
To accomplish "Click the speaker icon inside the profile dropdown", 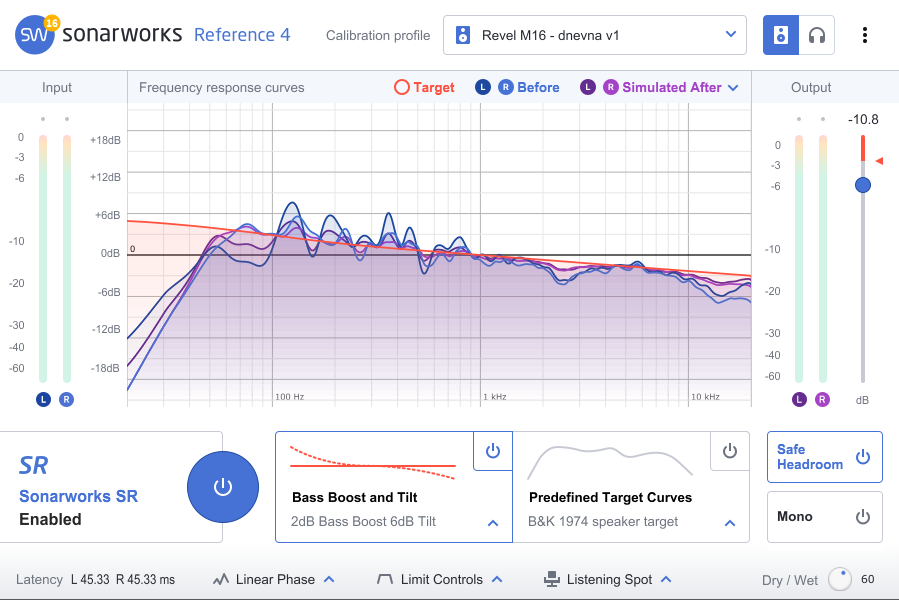I will pos(463,35).
